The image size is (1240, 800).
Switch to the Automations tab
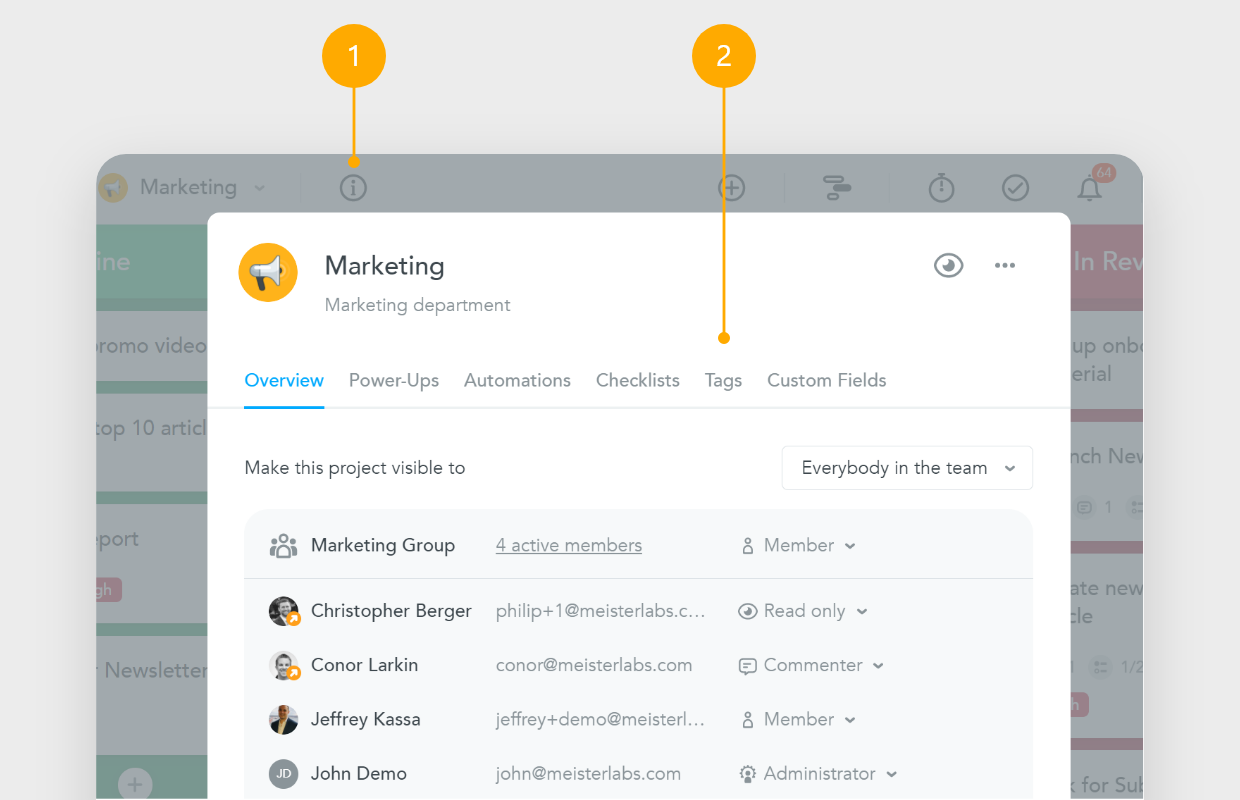(517, 380)
